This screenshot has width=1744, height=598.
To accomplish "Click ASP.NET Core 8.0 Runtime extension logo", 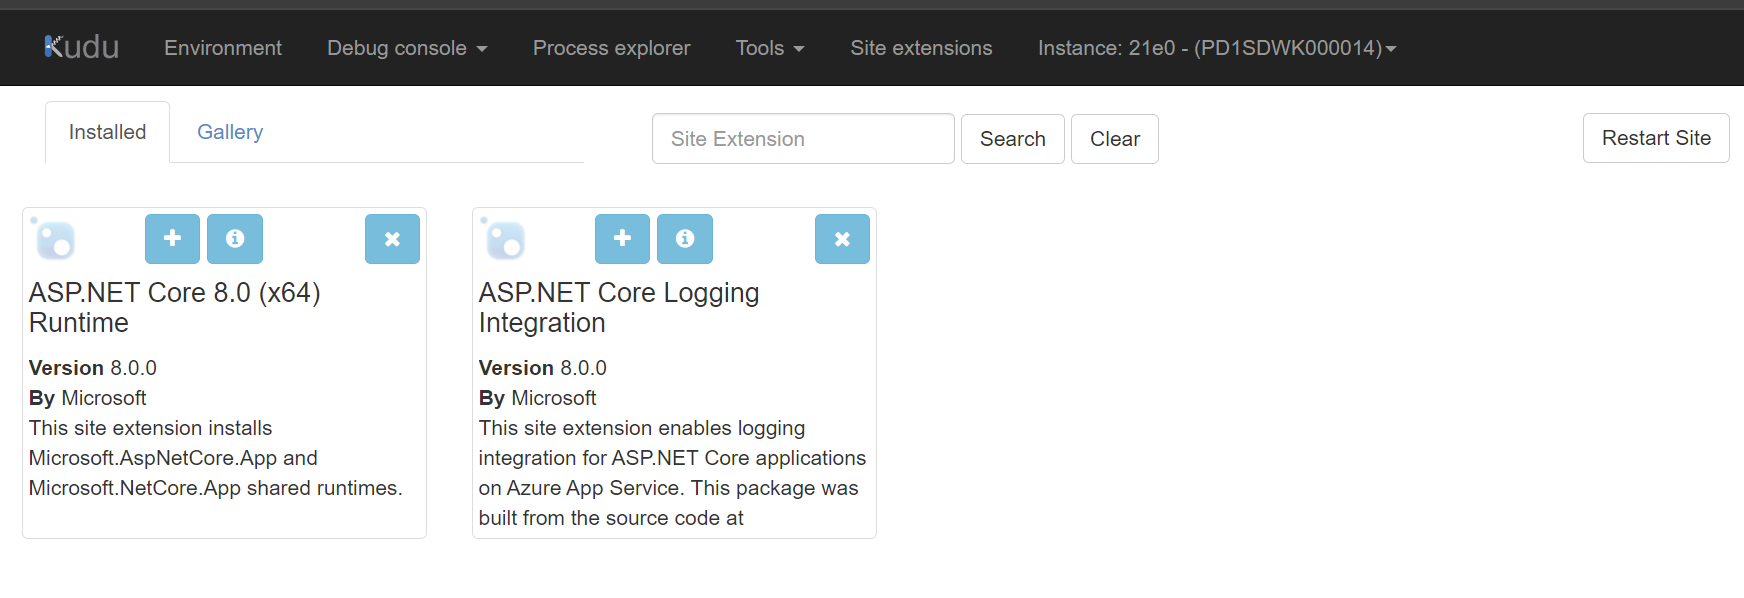I will [53, 238].
